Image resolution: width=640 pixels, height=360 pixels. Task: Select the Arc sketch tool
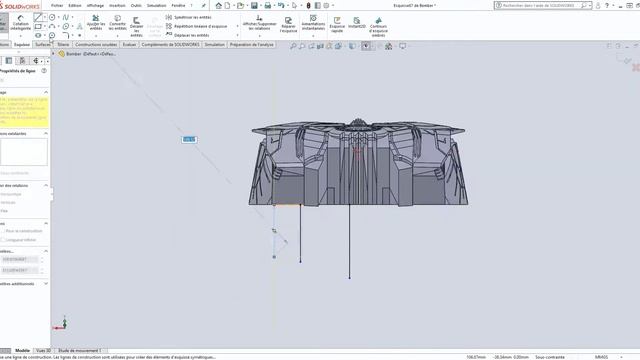[52, 27]
